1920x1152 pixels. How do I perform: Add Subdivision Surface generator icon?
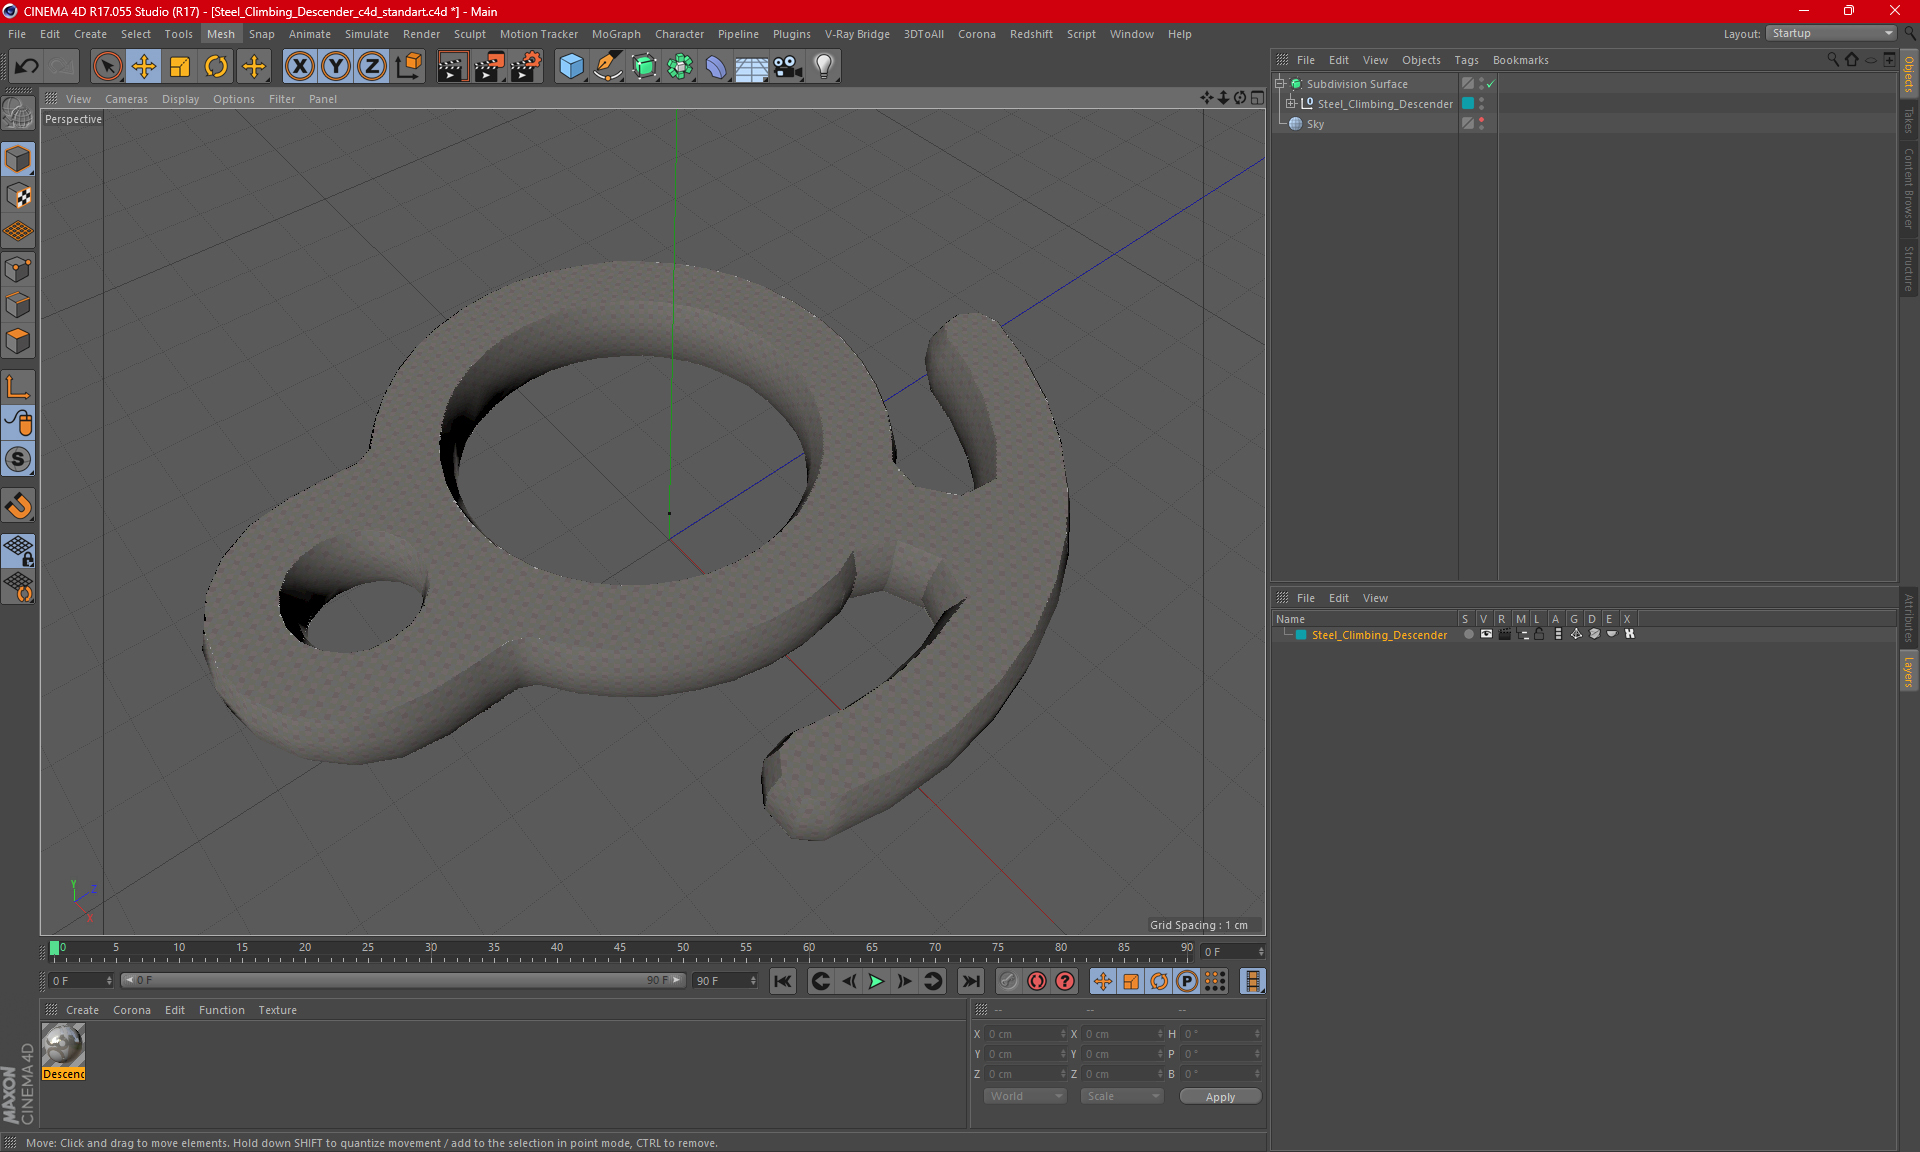click(x=644, y=67)
